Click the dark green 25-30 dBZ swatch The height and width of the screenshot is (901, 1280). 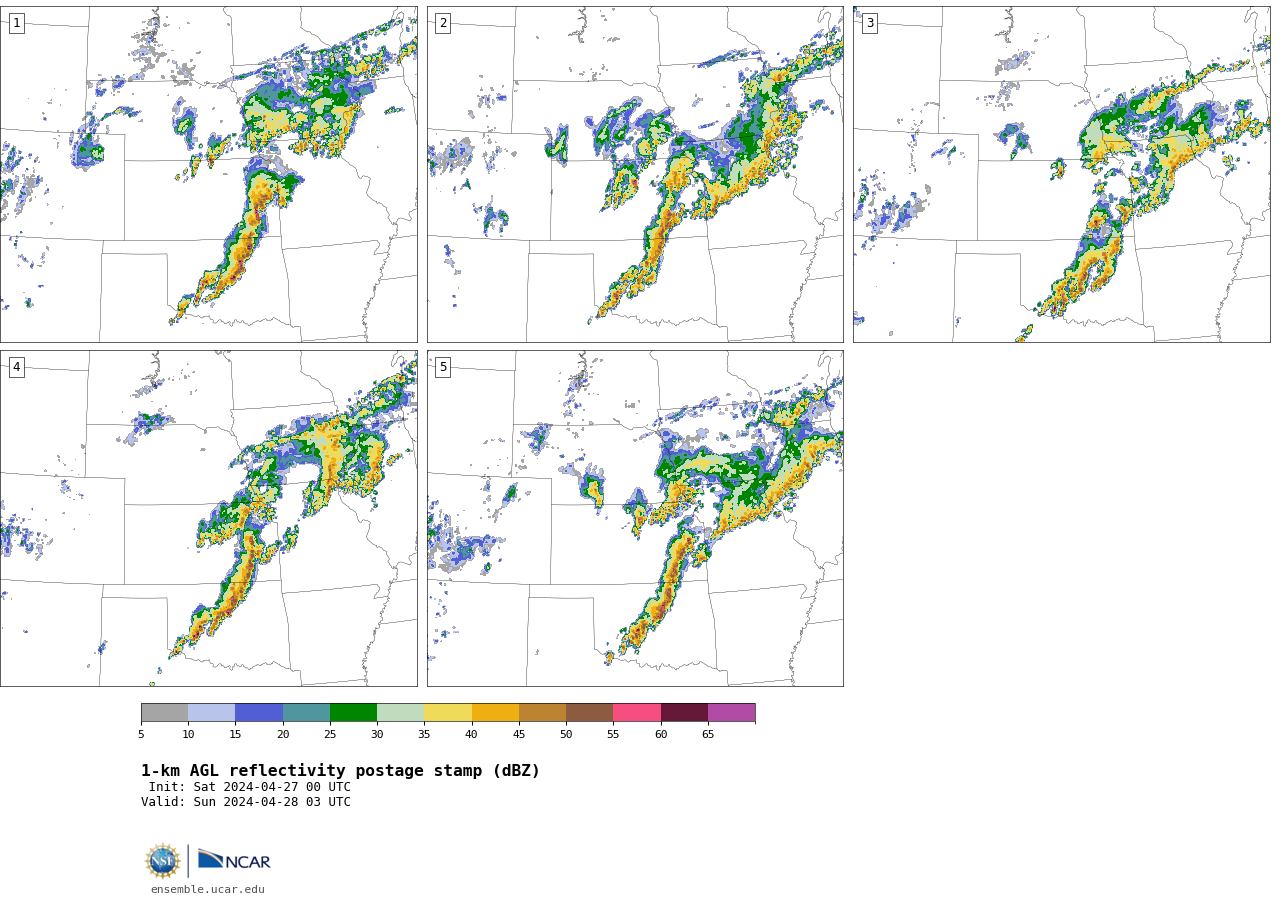click(x=353, y=712)
